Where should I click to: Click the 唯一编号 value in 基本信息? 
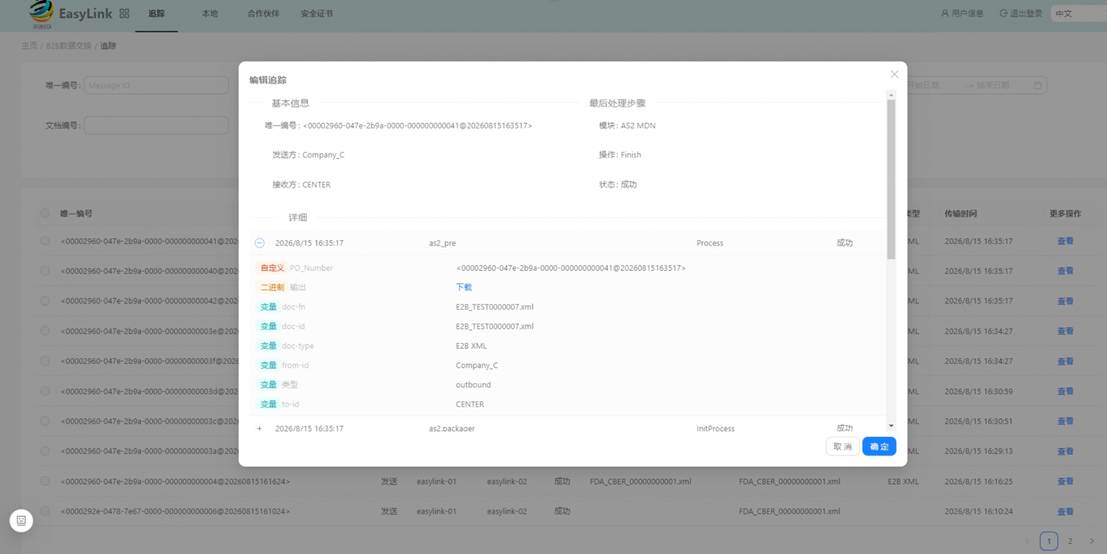(x=417, y=126)
